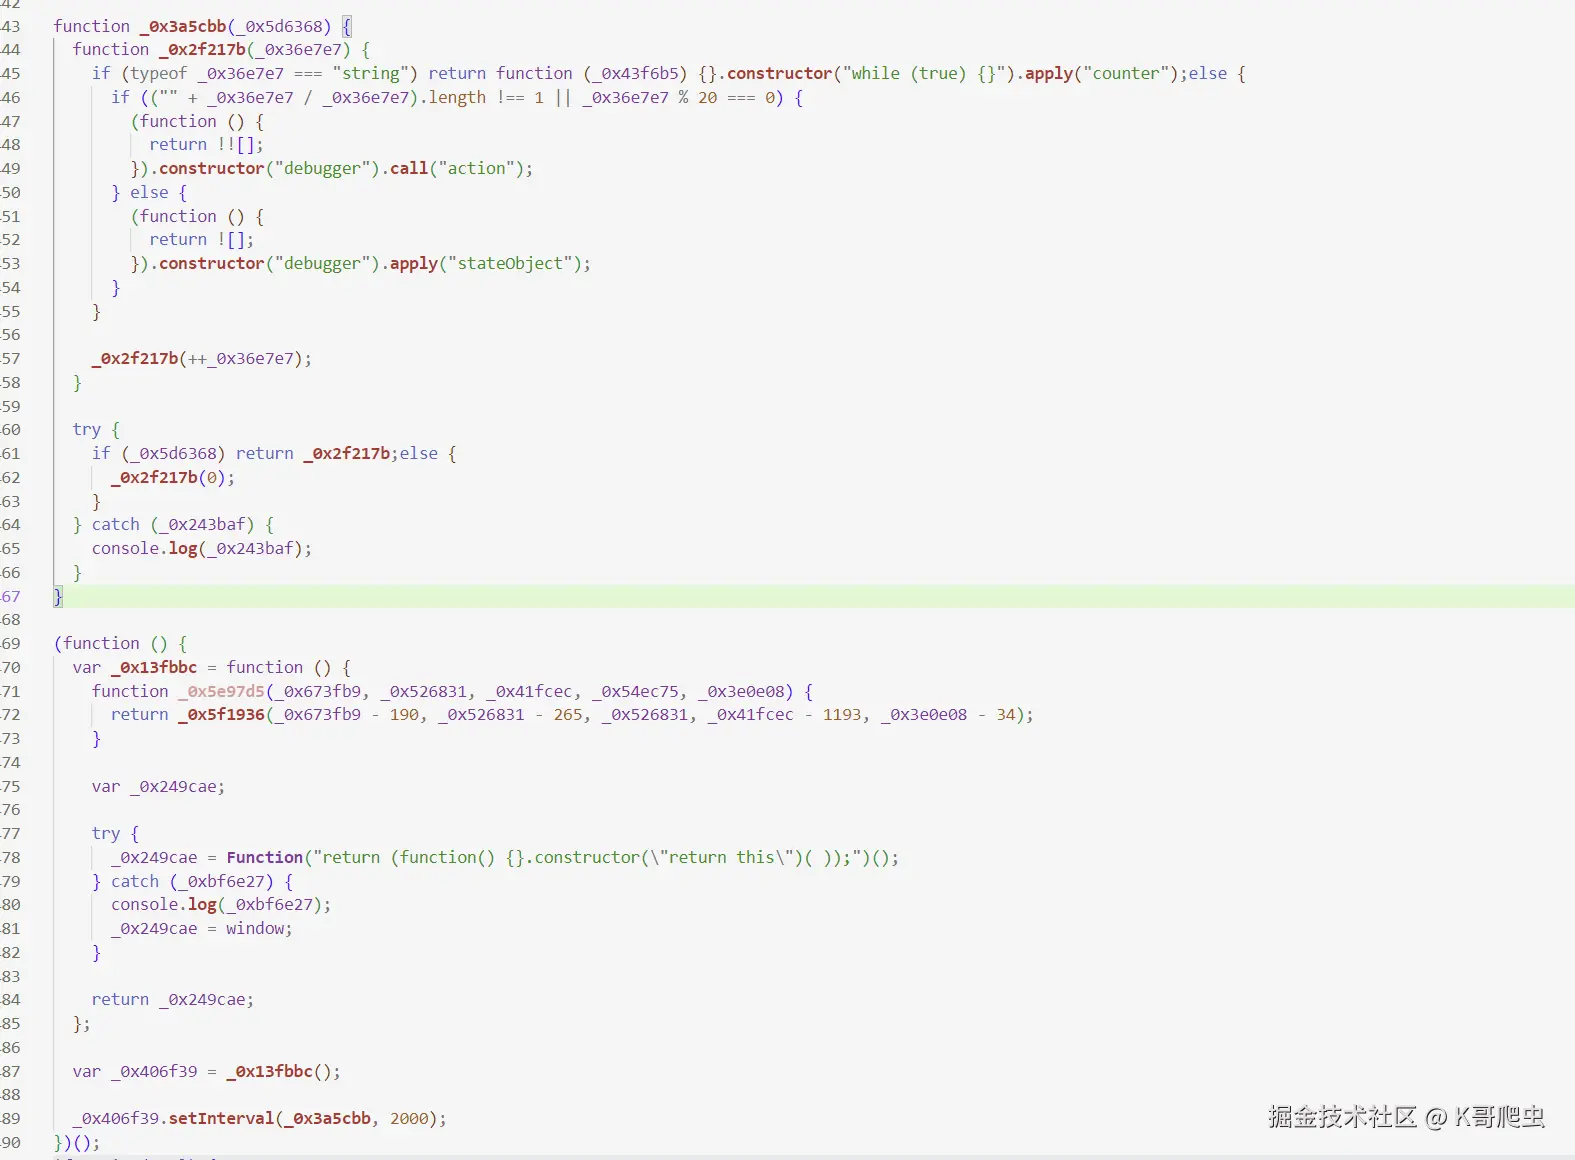Click line number 43 in gutter
The height and width of the screenshot is (1160, 1575).
(x=10, y=26)
